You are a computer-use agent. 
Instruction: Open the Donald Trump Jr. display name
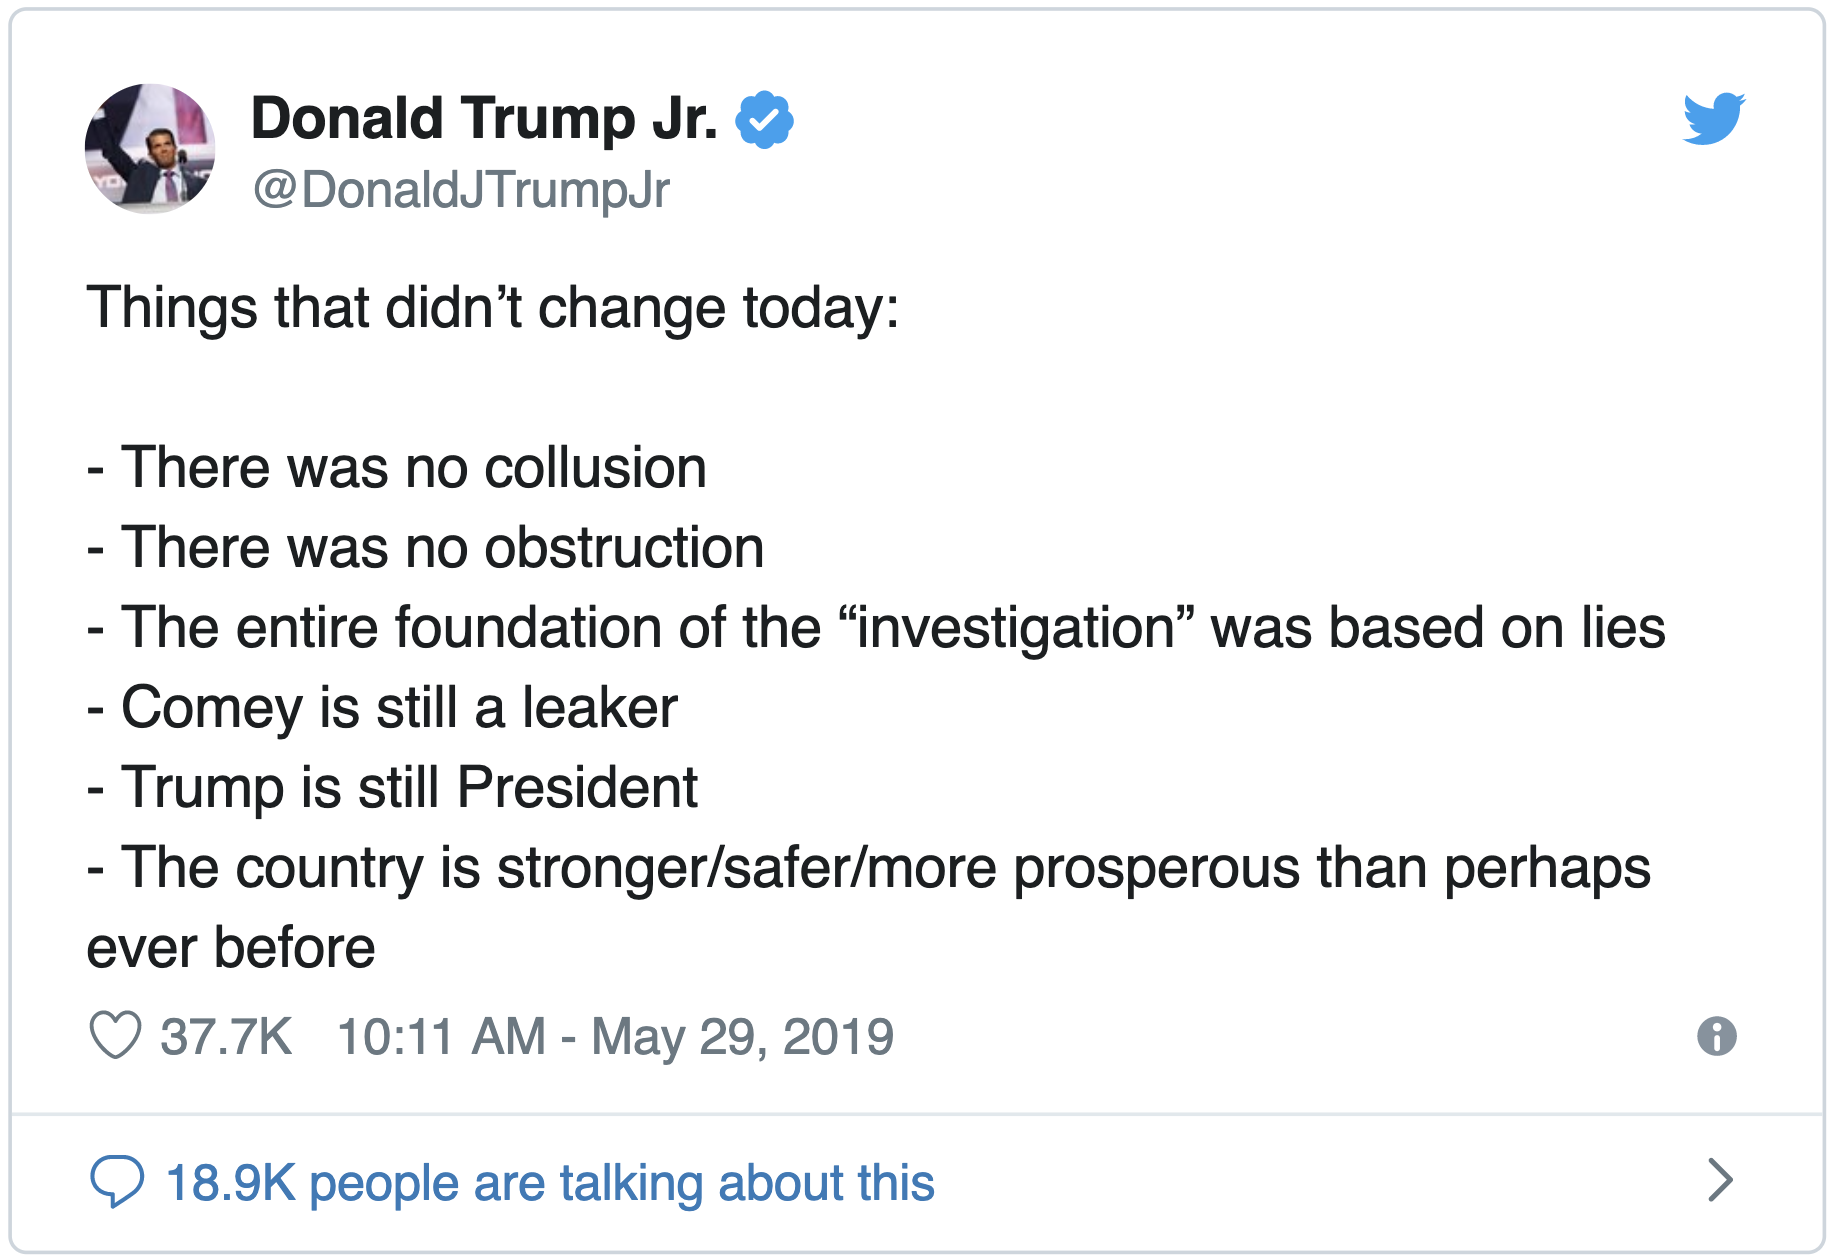[x=484, y=118]
